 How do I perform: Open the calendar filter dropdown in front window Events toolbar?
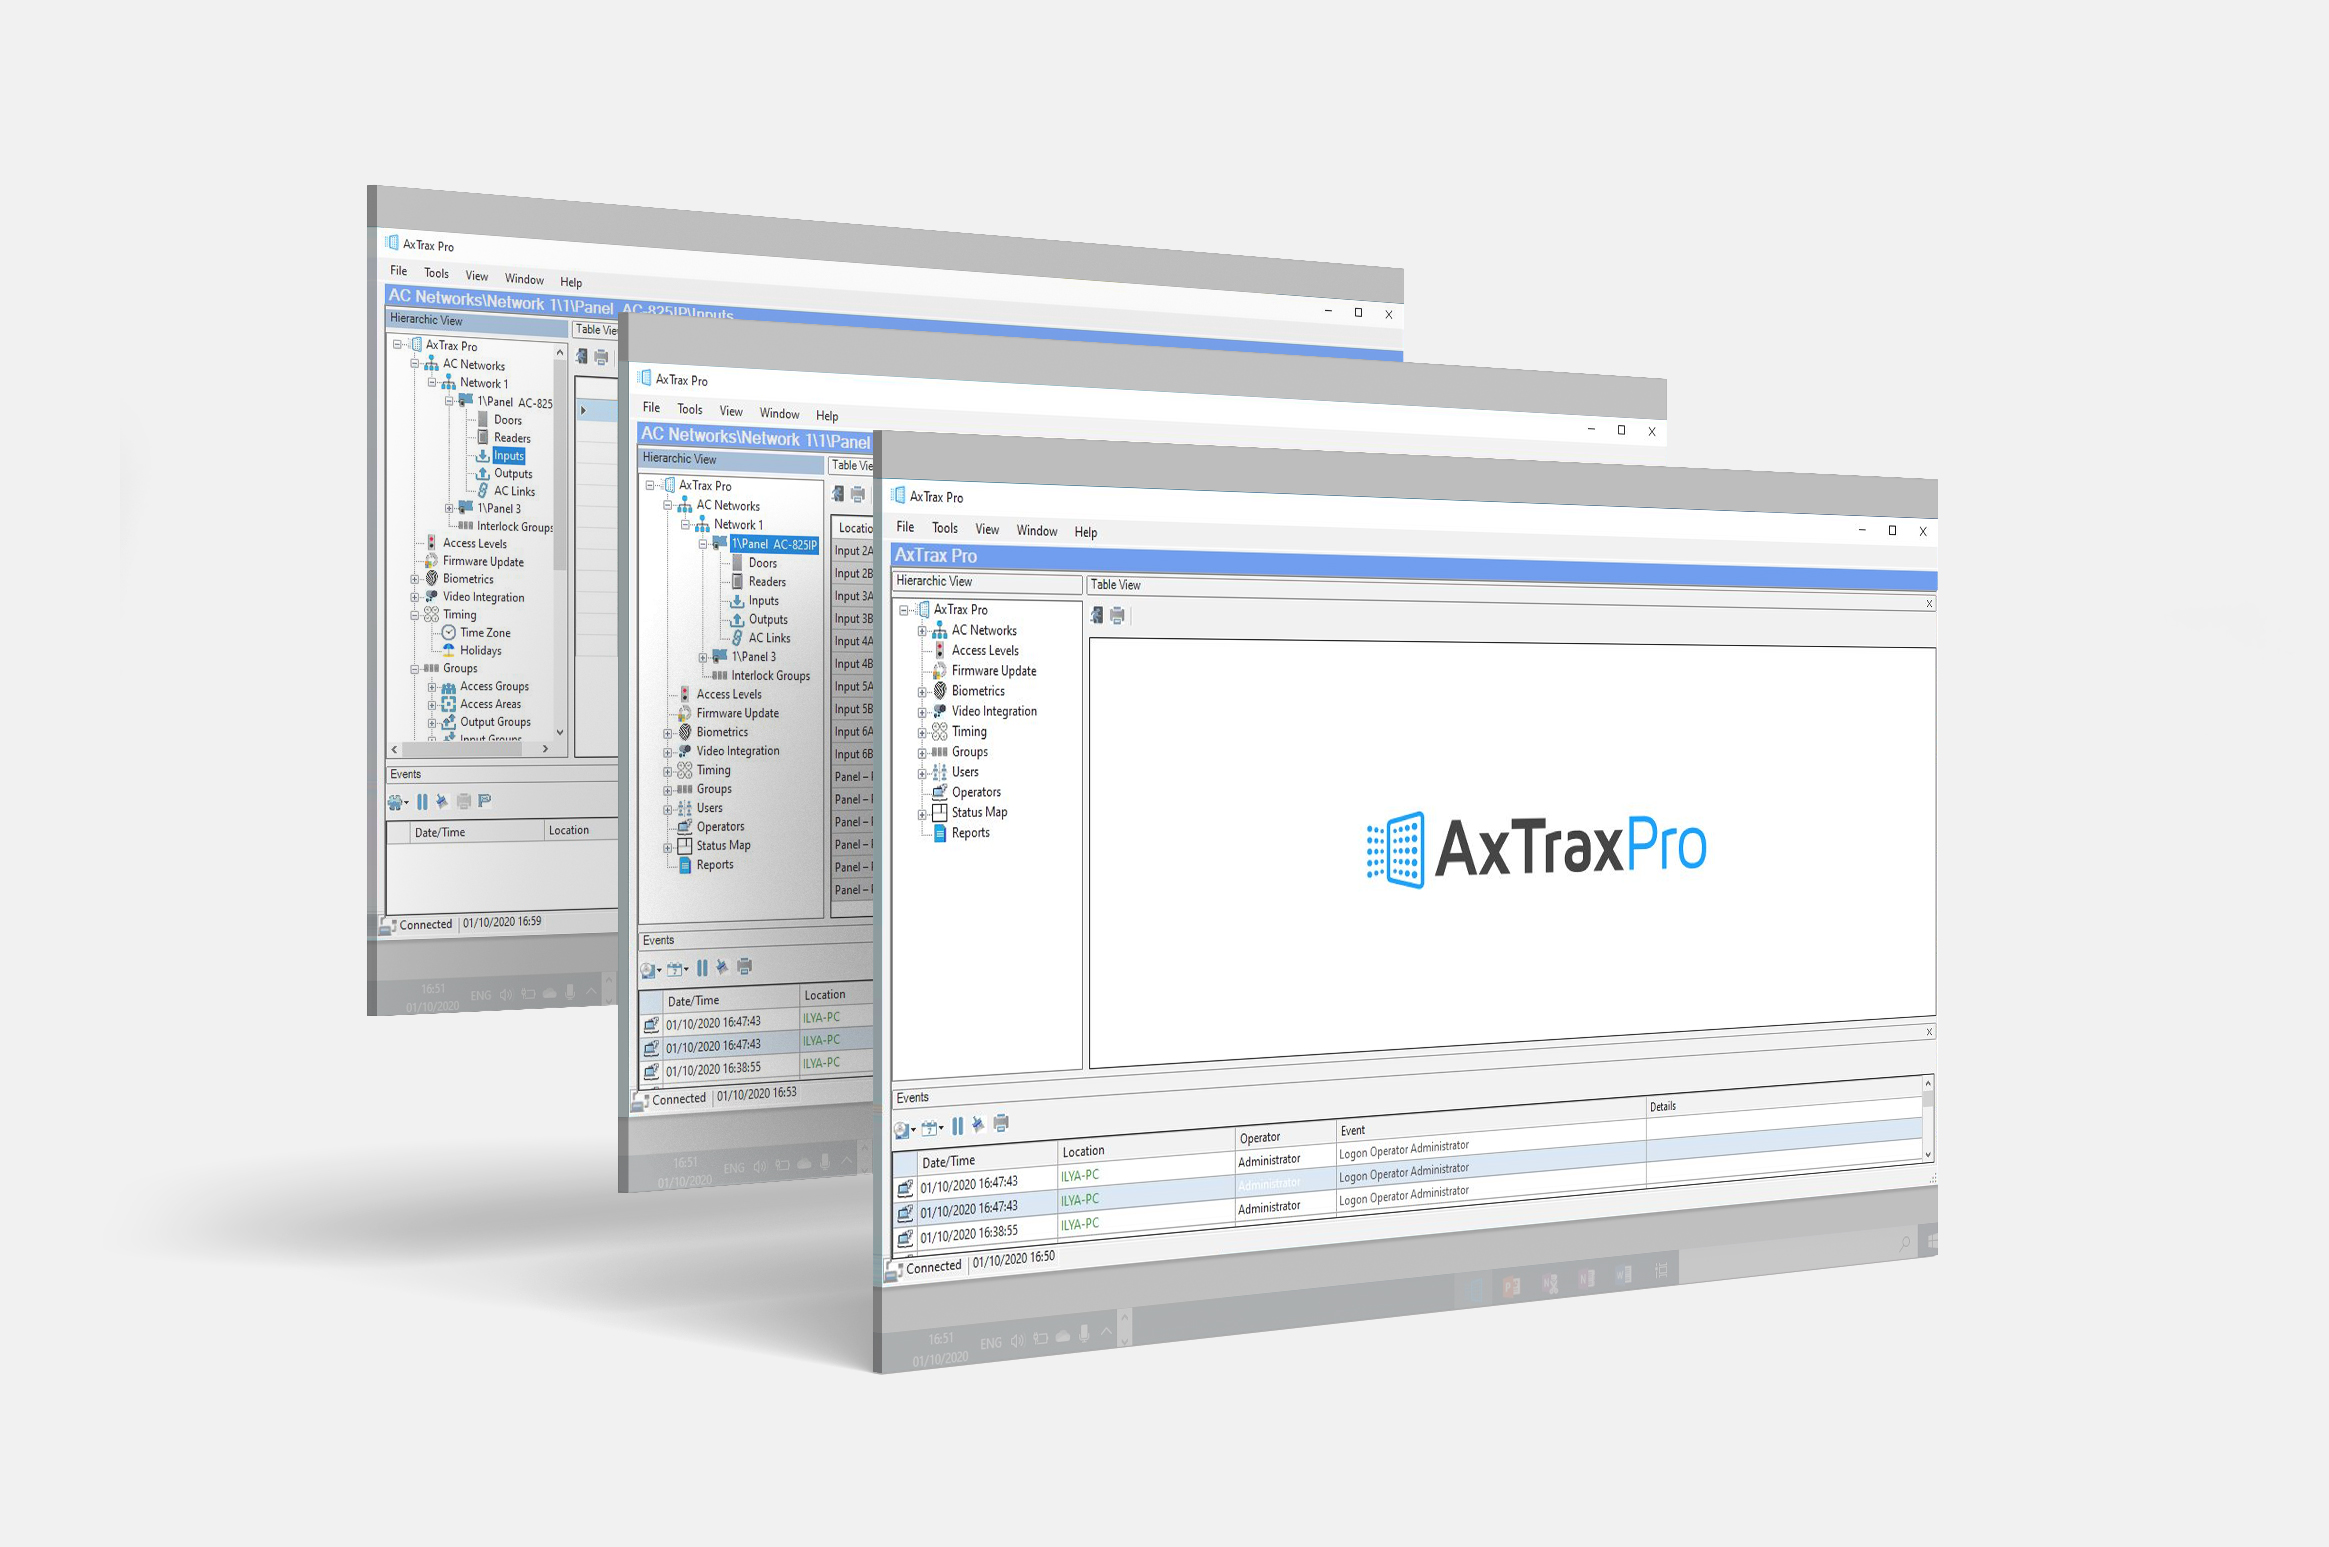click(x=932, y=1128)
